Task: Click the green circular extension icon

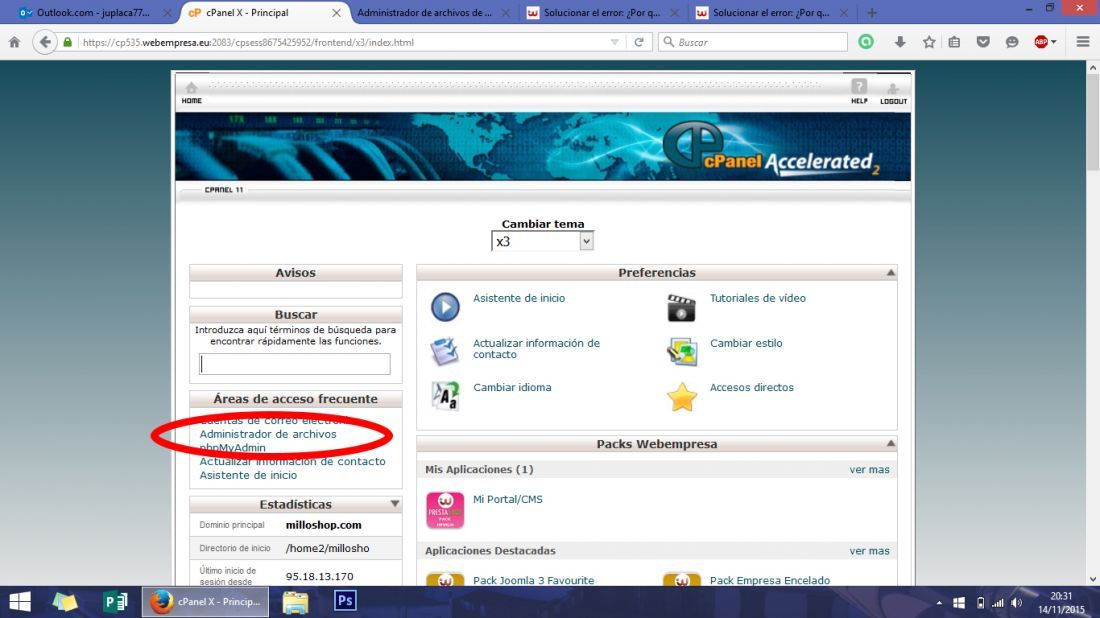Action: tap(866, 42)
